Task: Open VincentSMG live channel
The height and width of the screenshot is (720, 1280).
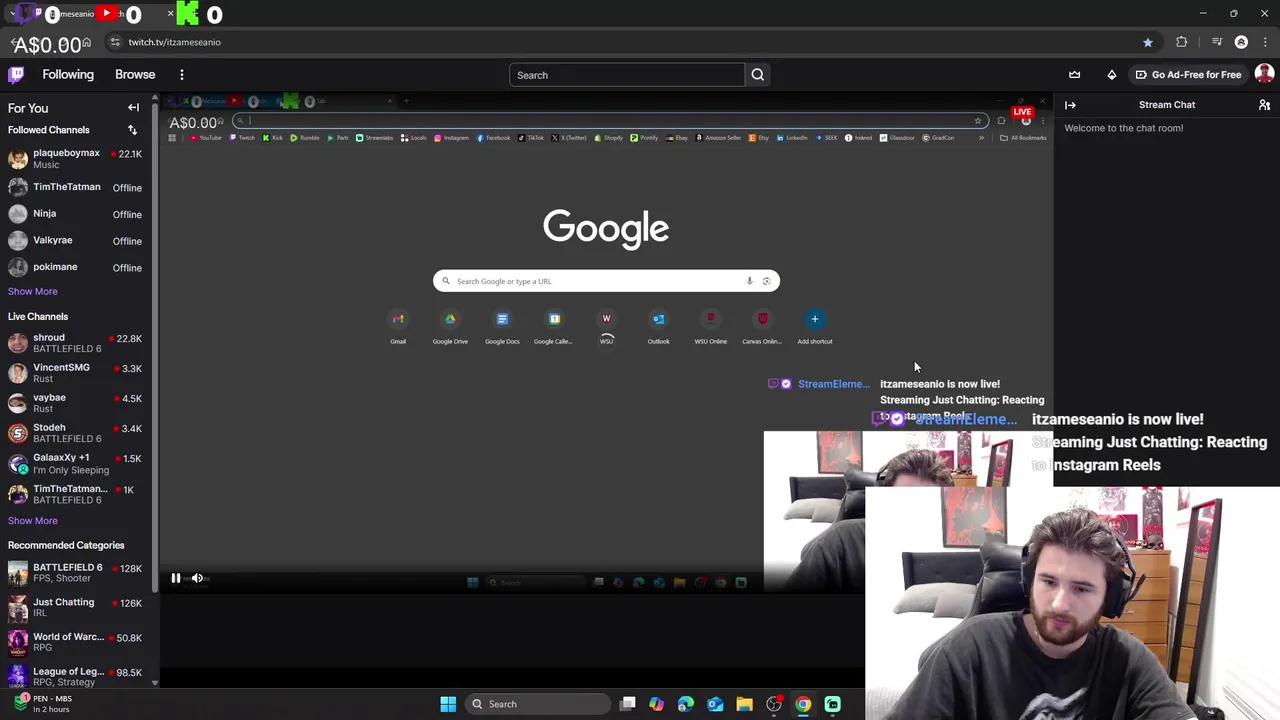Action: 75,373
